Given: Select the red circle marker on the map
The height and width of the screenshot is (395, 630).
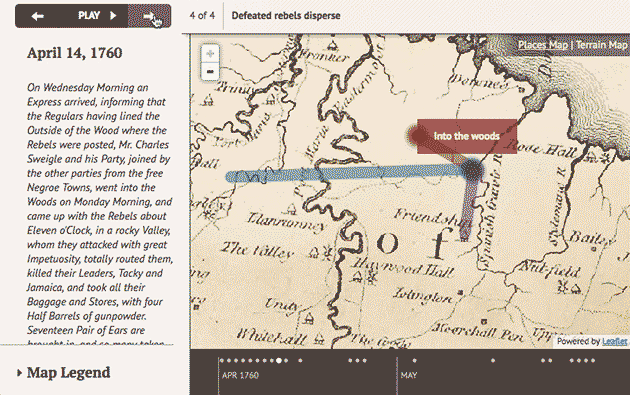Looking at the screenshot, I should click(418, 135).
